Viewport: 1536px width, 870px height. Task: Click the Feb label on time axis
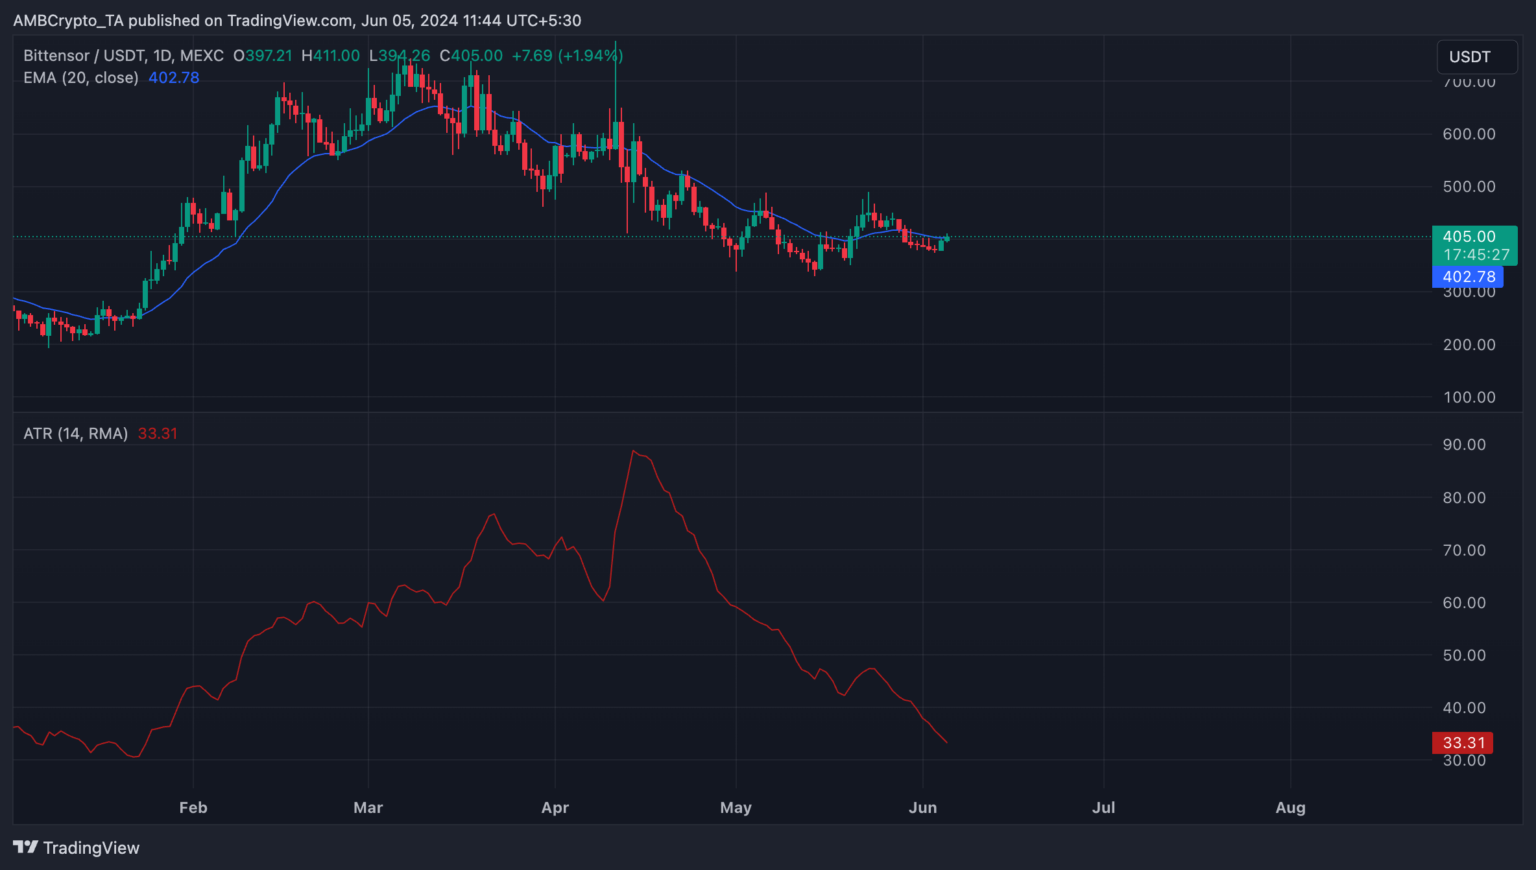(x=193, y=808)
